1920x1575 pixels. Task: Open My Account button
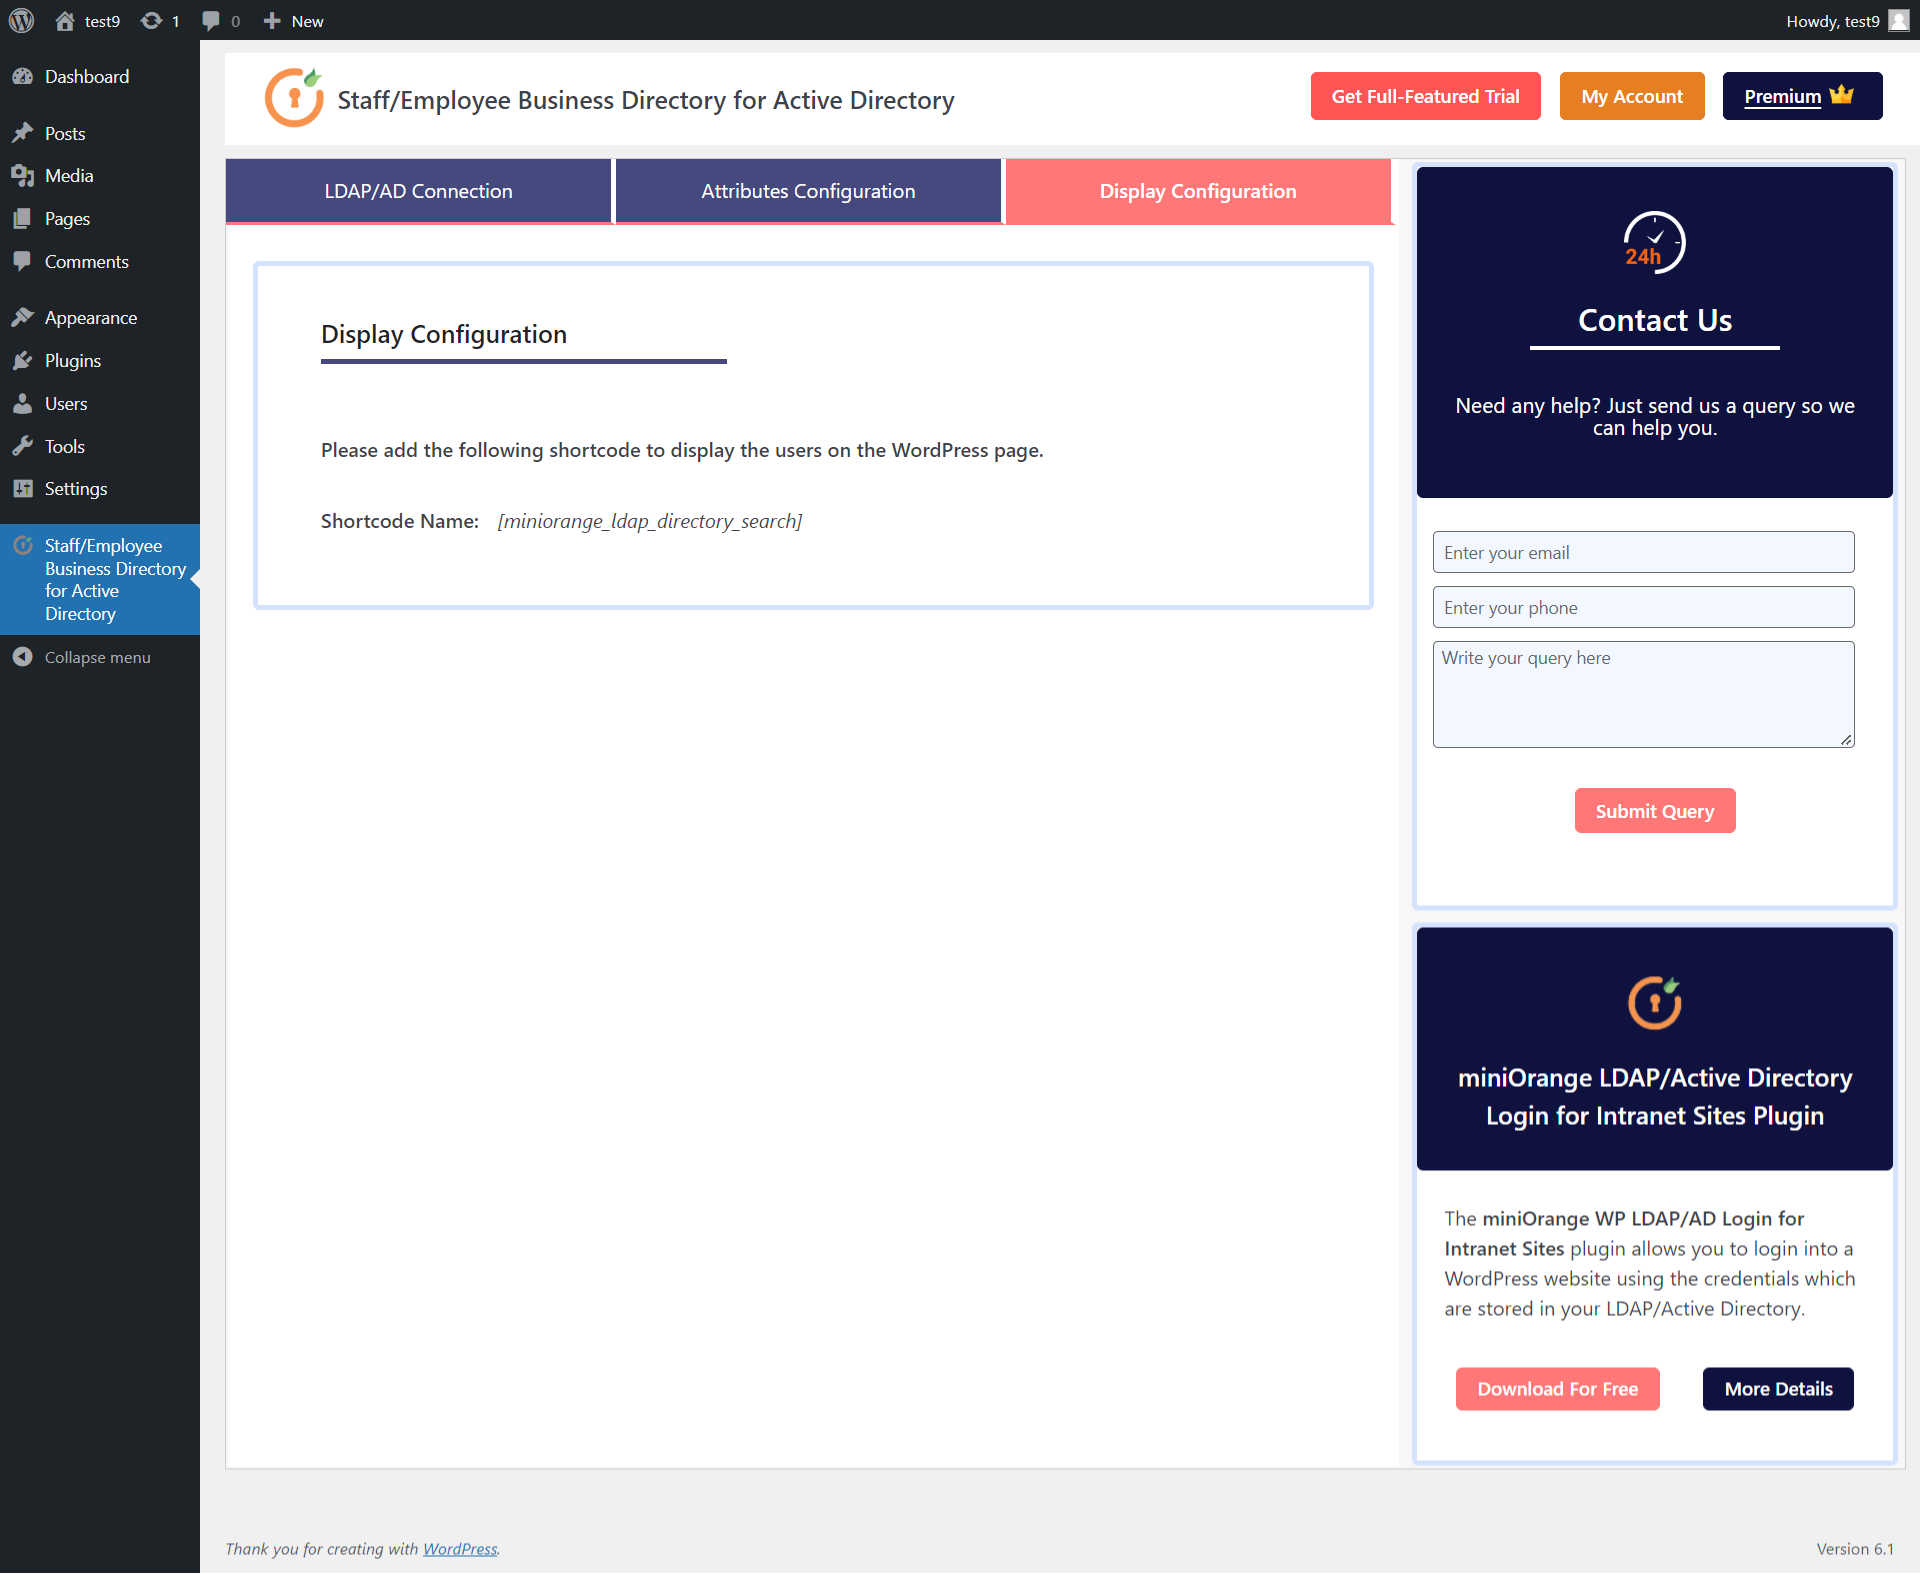(1632, 96)
